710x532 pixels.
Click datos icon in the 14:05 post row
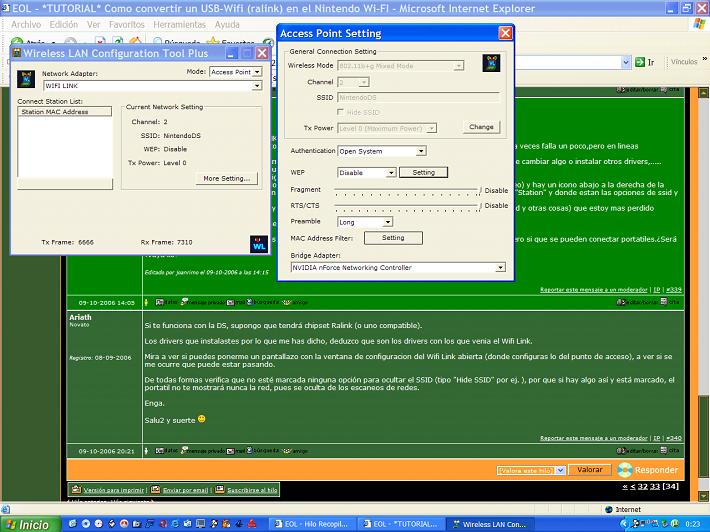click(x=167, y=302)
